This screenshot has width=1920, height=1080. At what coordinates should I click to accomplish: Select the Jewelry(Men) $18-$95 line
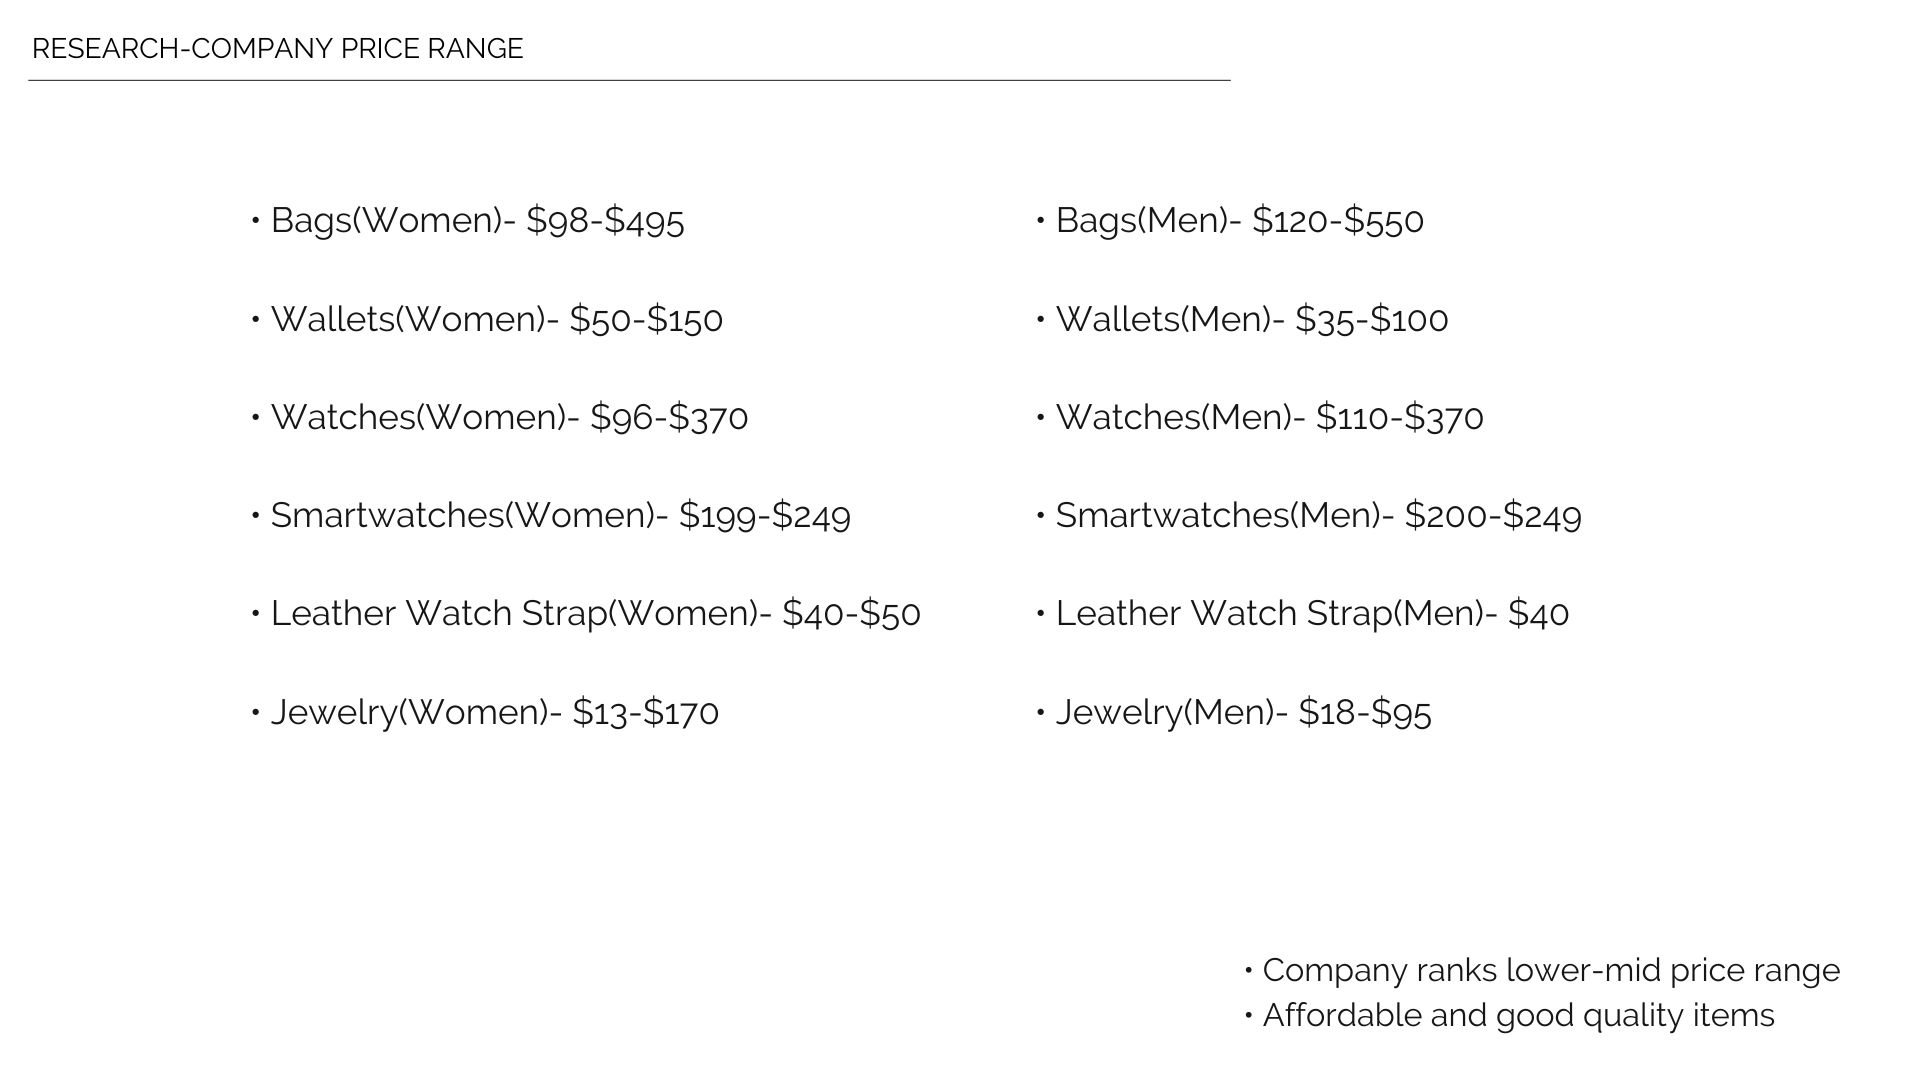(x=1233, y=712)
